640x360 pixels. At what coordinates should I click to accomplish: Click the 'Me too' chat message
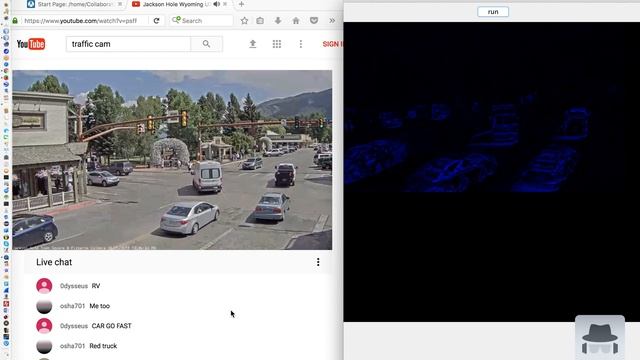[100, 306]
